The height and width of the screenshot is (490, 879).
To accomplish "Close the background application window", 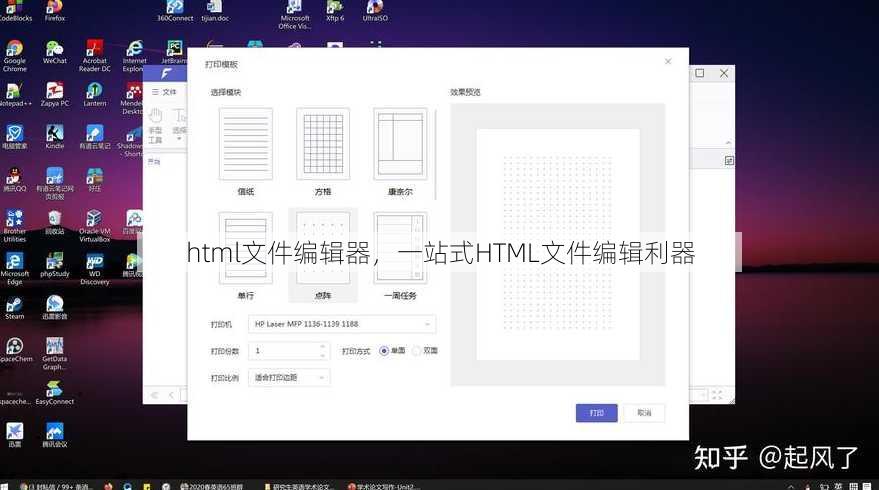I will 724,73.
